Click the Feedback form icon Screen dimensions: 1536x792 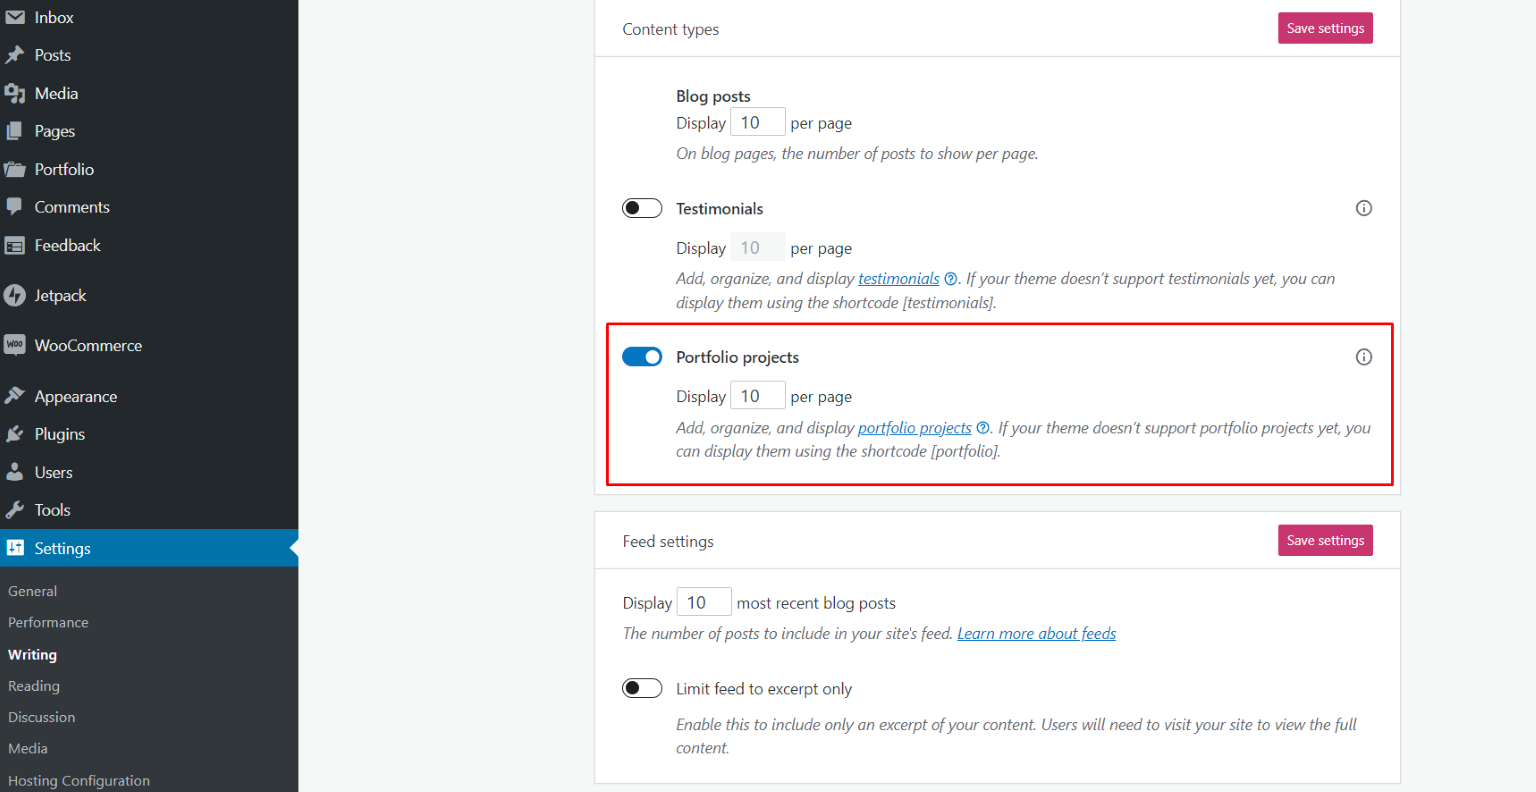pos(15,245)
